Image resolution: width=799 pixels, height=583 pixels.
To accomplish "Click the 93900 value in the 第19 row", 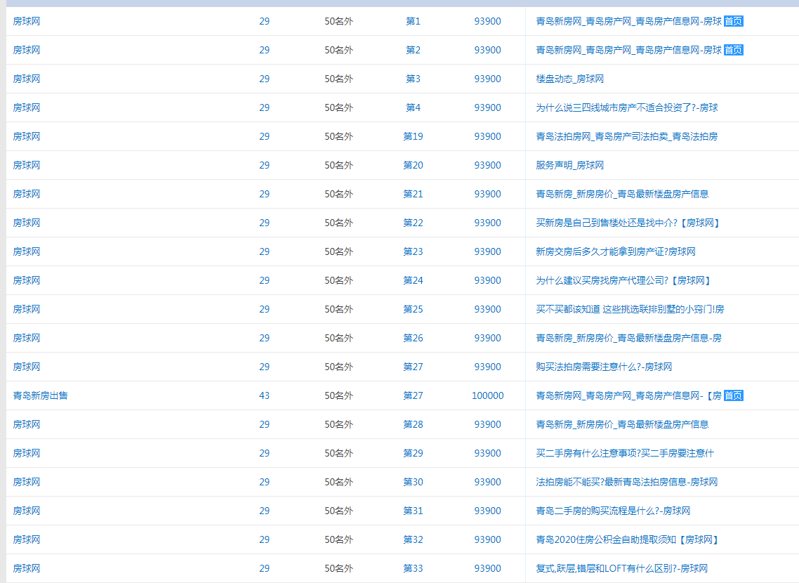I will pos(488,137).
